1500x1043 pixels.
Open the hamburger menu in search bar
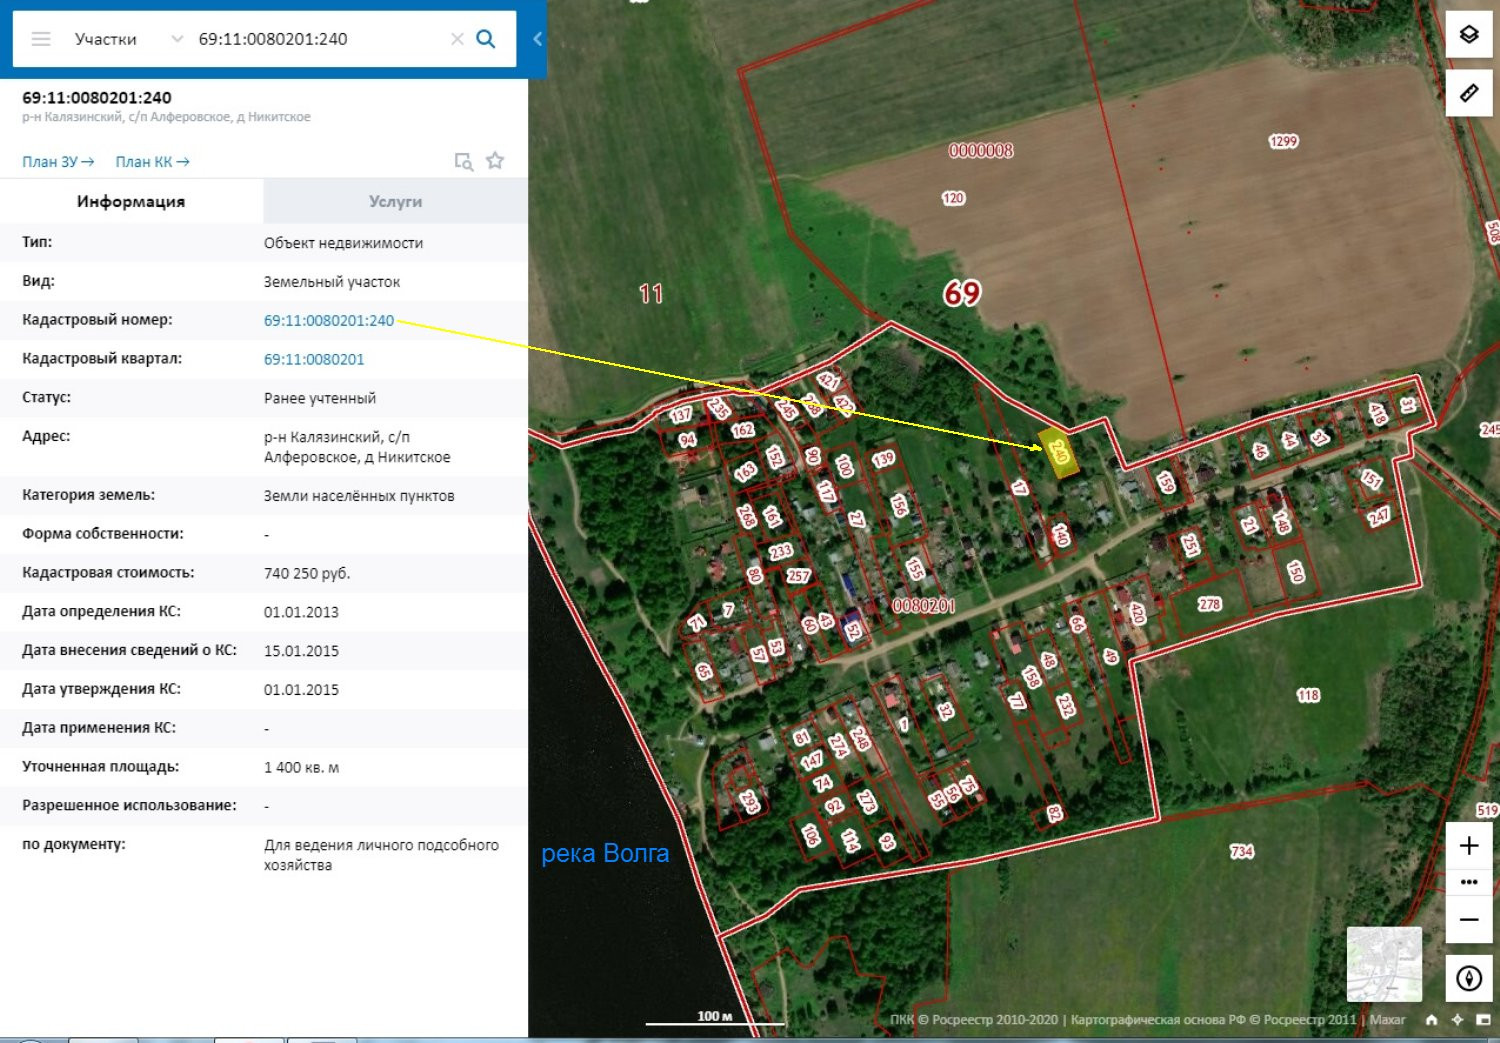[x=41, y=39]
